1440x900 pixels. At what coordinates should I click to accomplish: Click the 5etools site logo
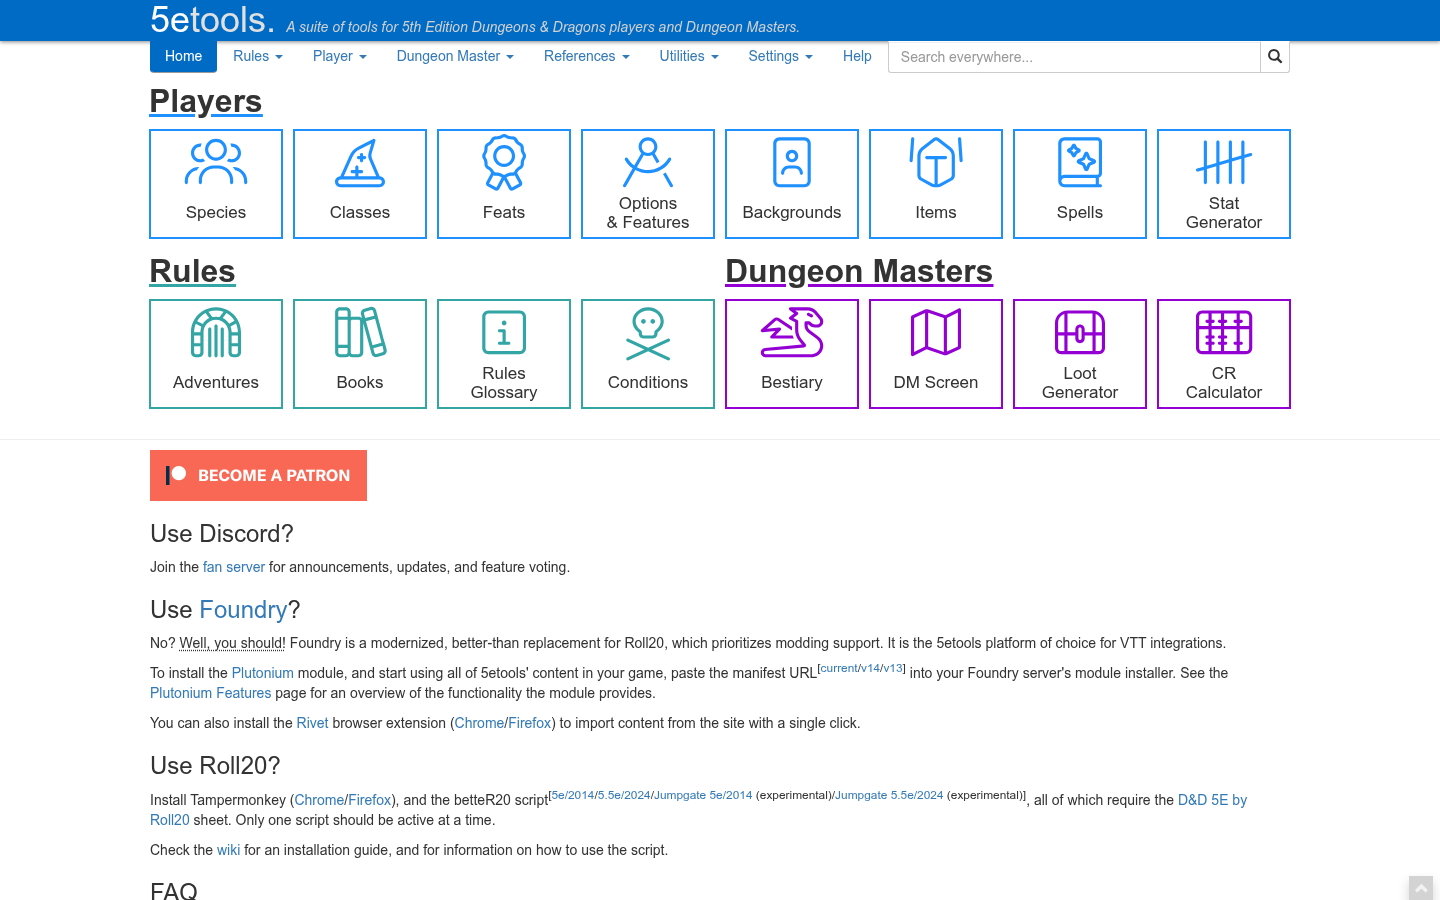point(212,20)
